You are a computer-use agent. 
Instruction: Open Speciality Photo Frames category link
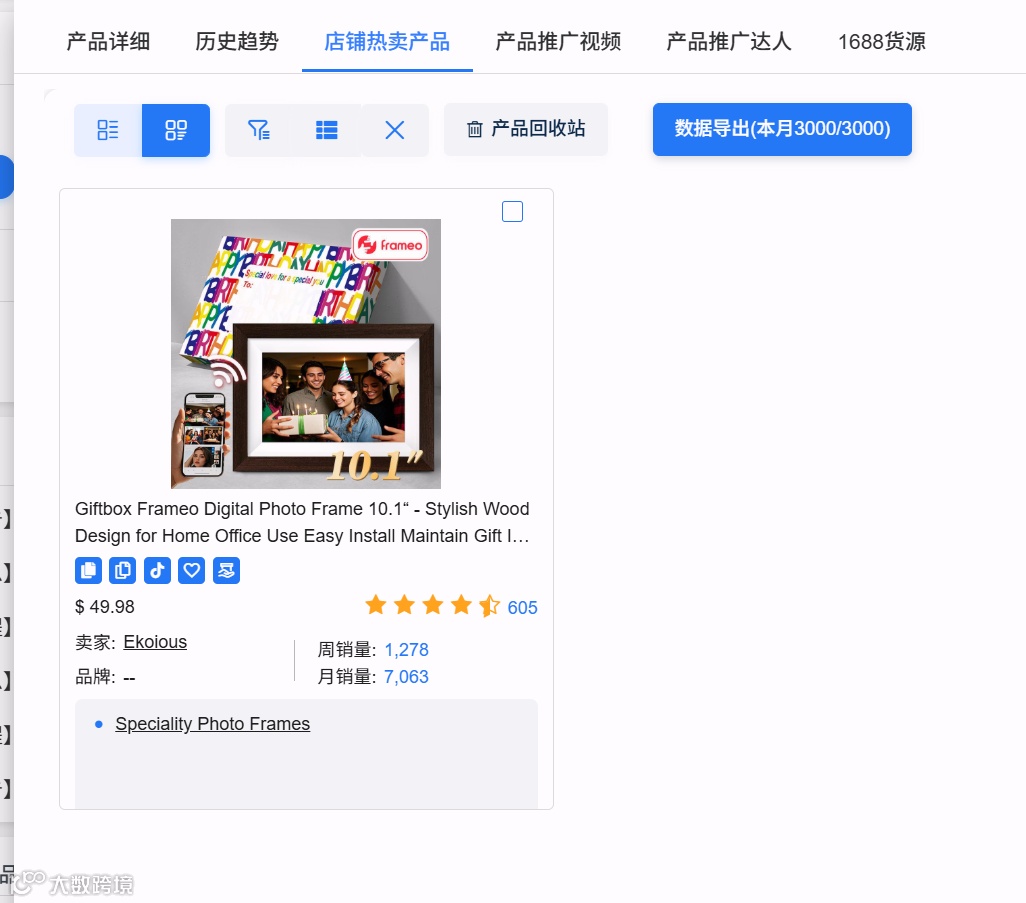coord(213,724)
